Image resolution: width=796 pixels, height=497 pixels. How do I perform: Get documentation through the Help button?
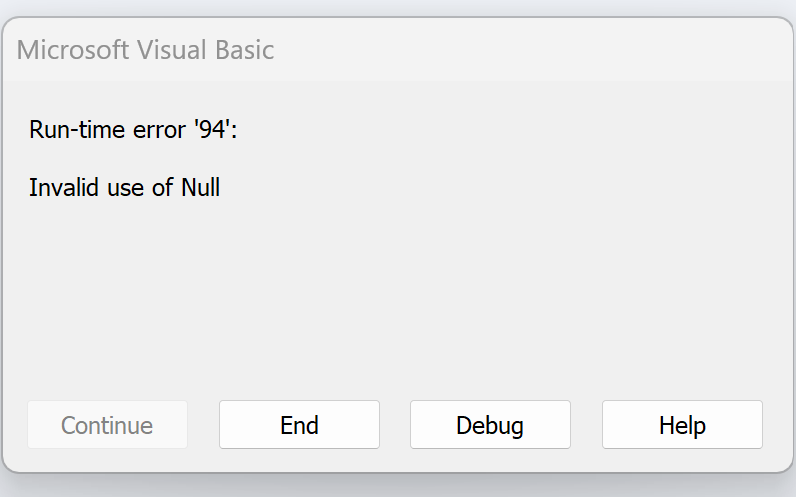click(682, 425)
